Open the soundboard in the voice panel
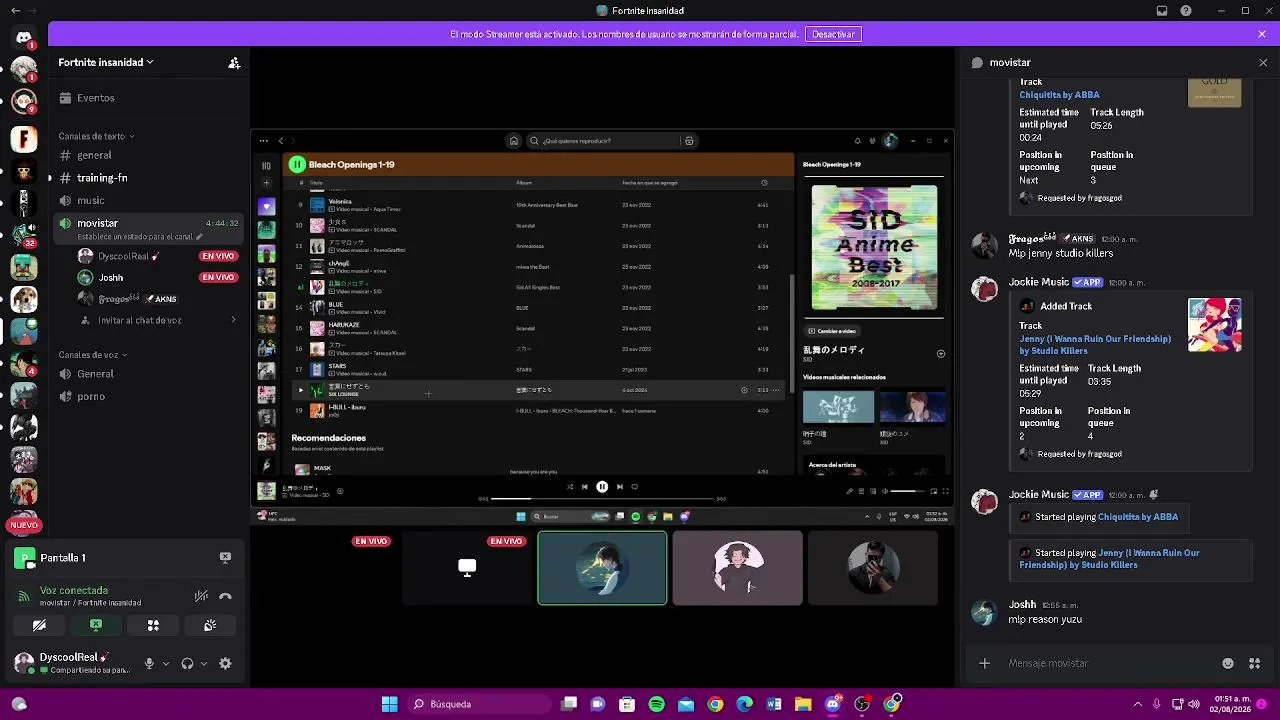Screen dimensions: 1280x720 point(210,625)
